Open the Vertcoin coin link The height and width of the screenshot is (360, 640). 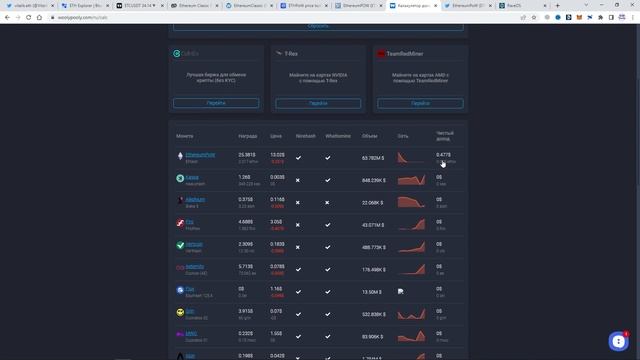[194, 244]
